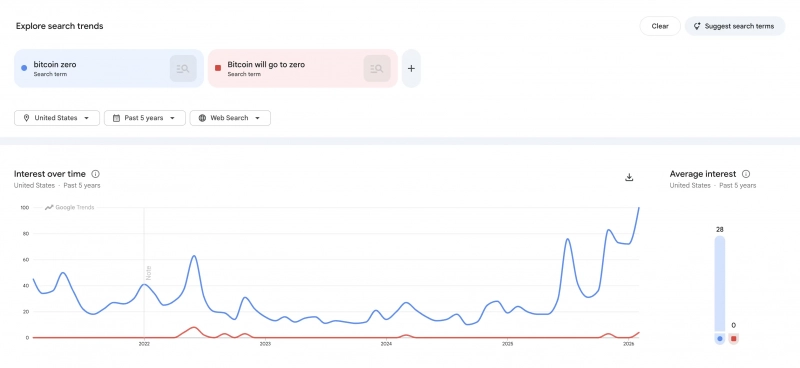This screenshot has width=800, height=368.
Task: Click the blue average interest bar labeled 28
Action: pos(719,284)
